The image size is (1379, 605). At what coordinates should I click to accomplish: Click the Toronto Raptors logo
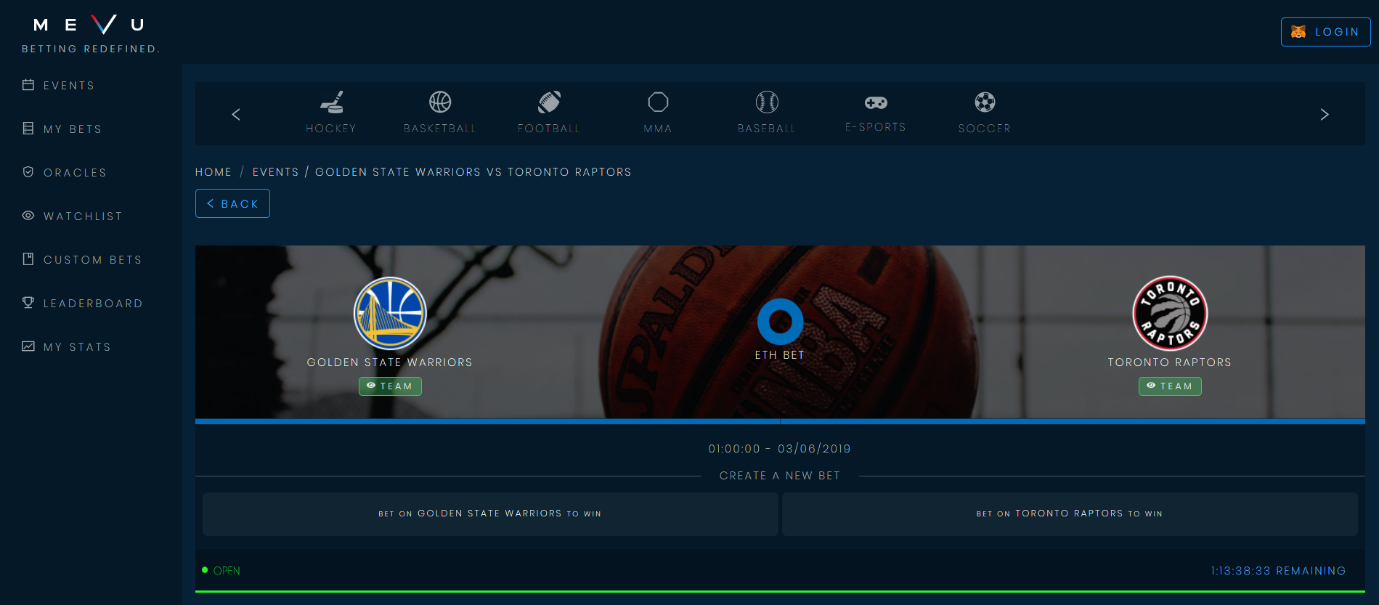[1170, 313]
